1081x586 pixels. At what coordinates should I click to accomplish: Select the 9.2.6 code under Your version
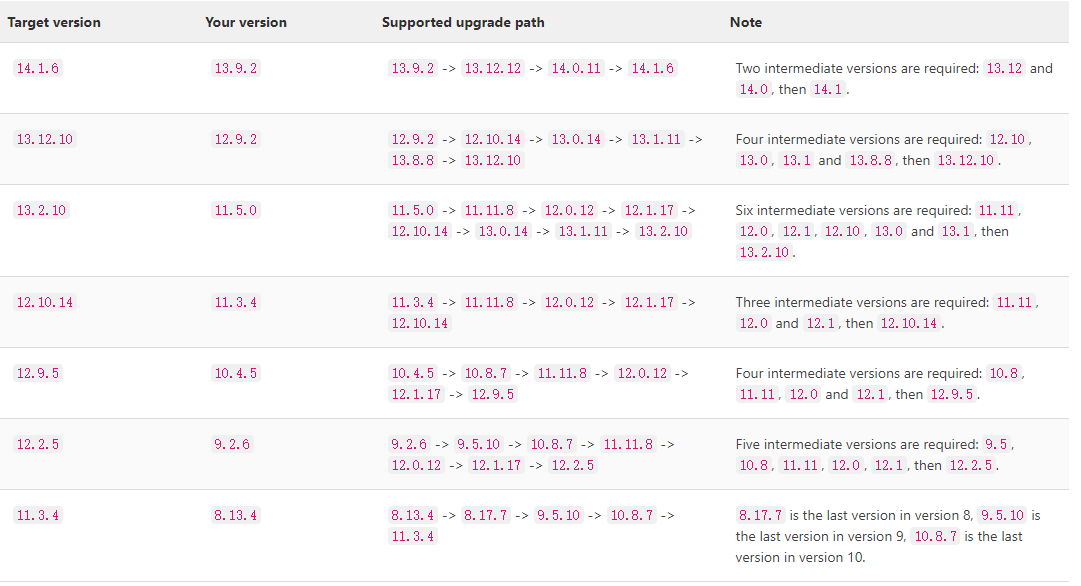[232, 445]
